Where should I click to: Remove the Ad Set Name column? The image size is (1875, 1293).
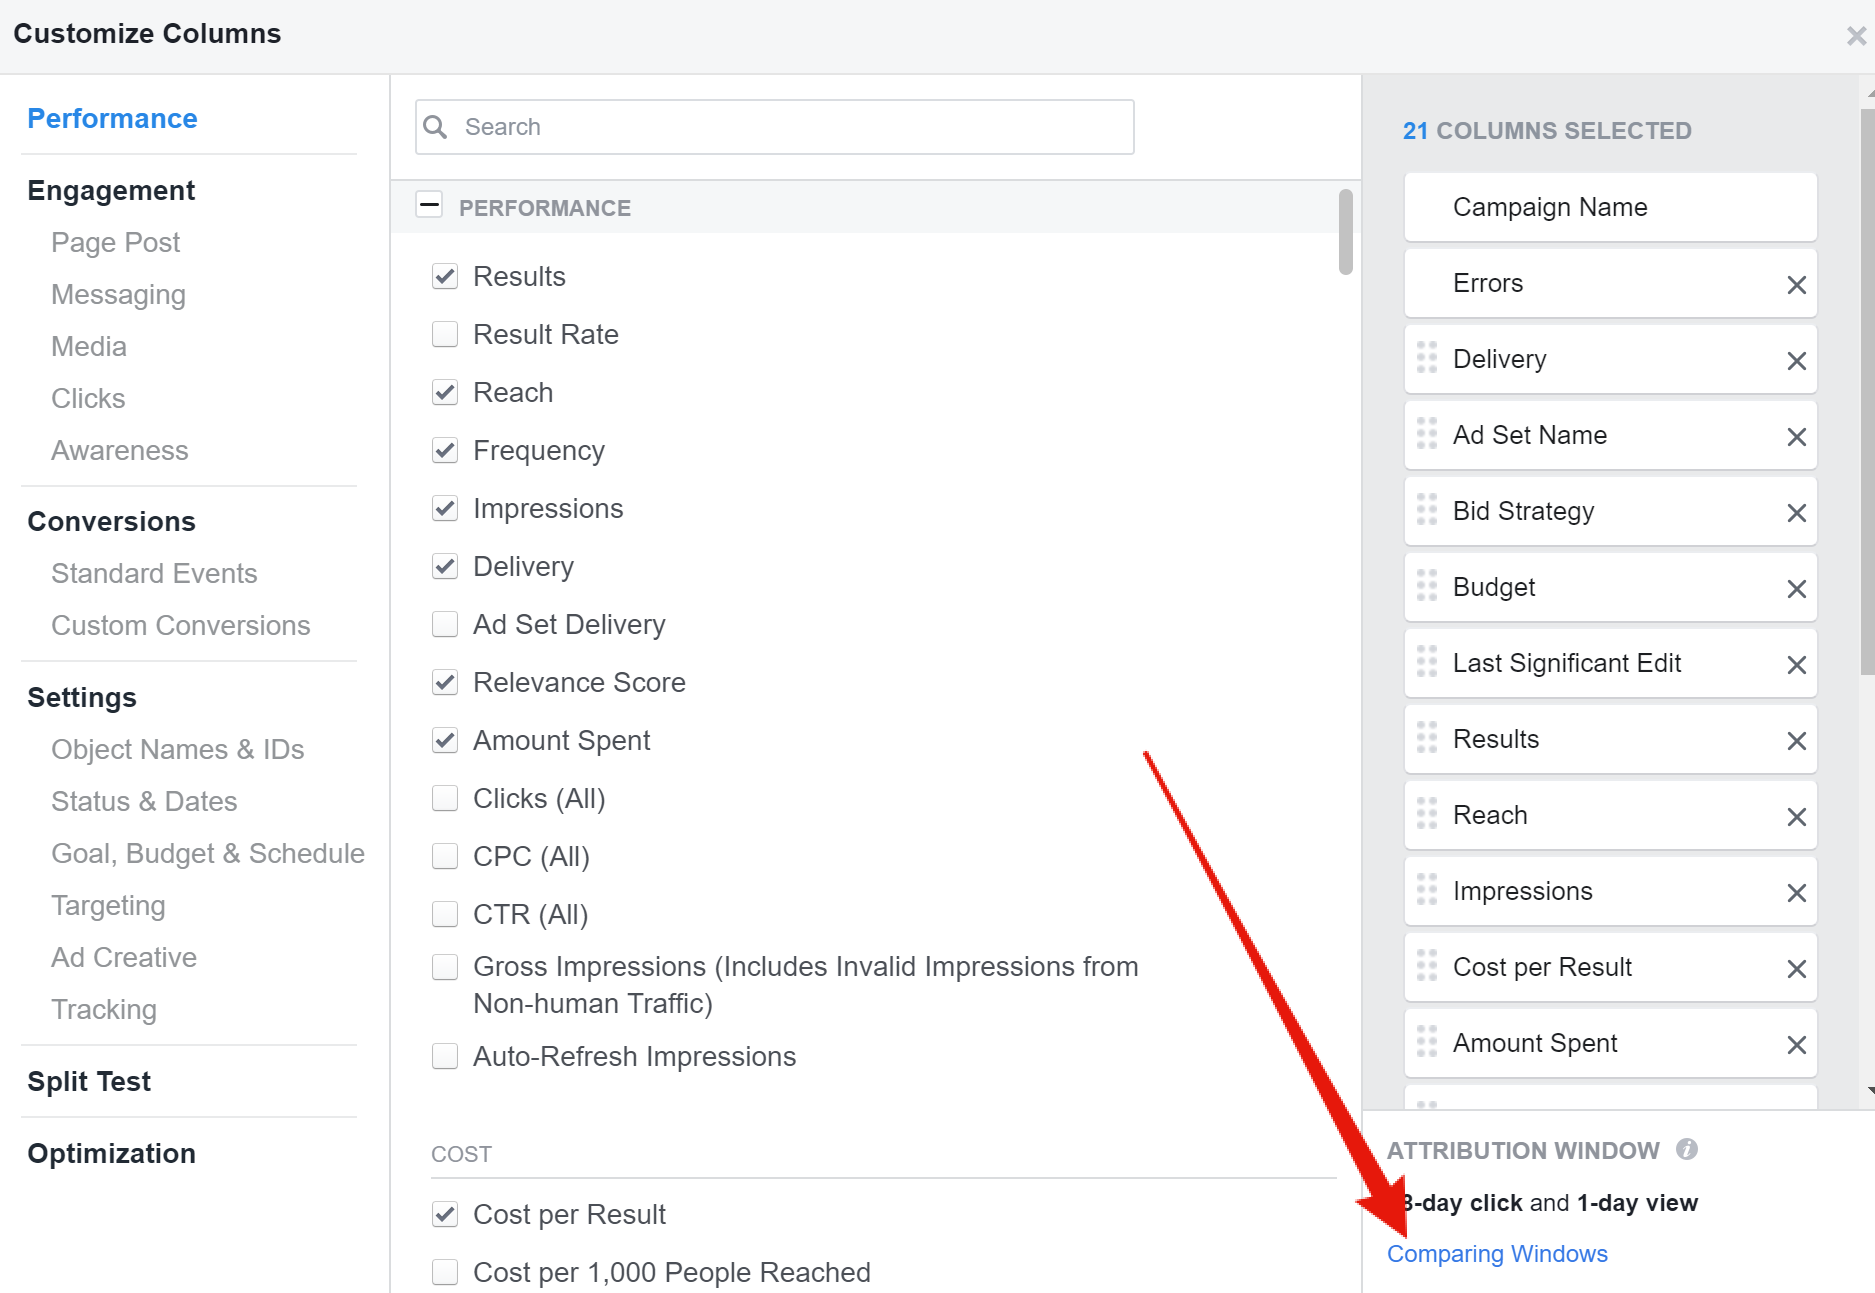tap(1796, 437)
